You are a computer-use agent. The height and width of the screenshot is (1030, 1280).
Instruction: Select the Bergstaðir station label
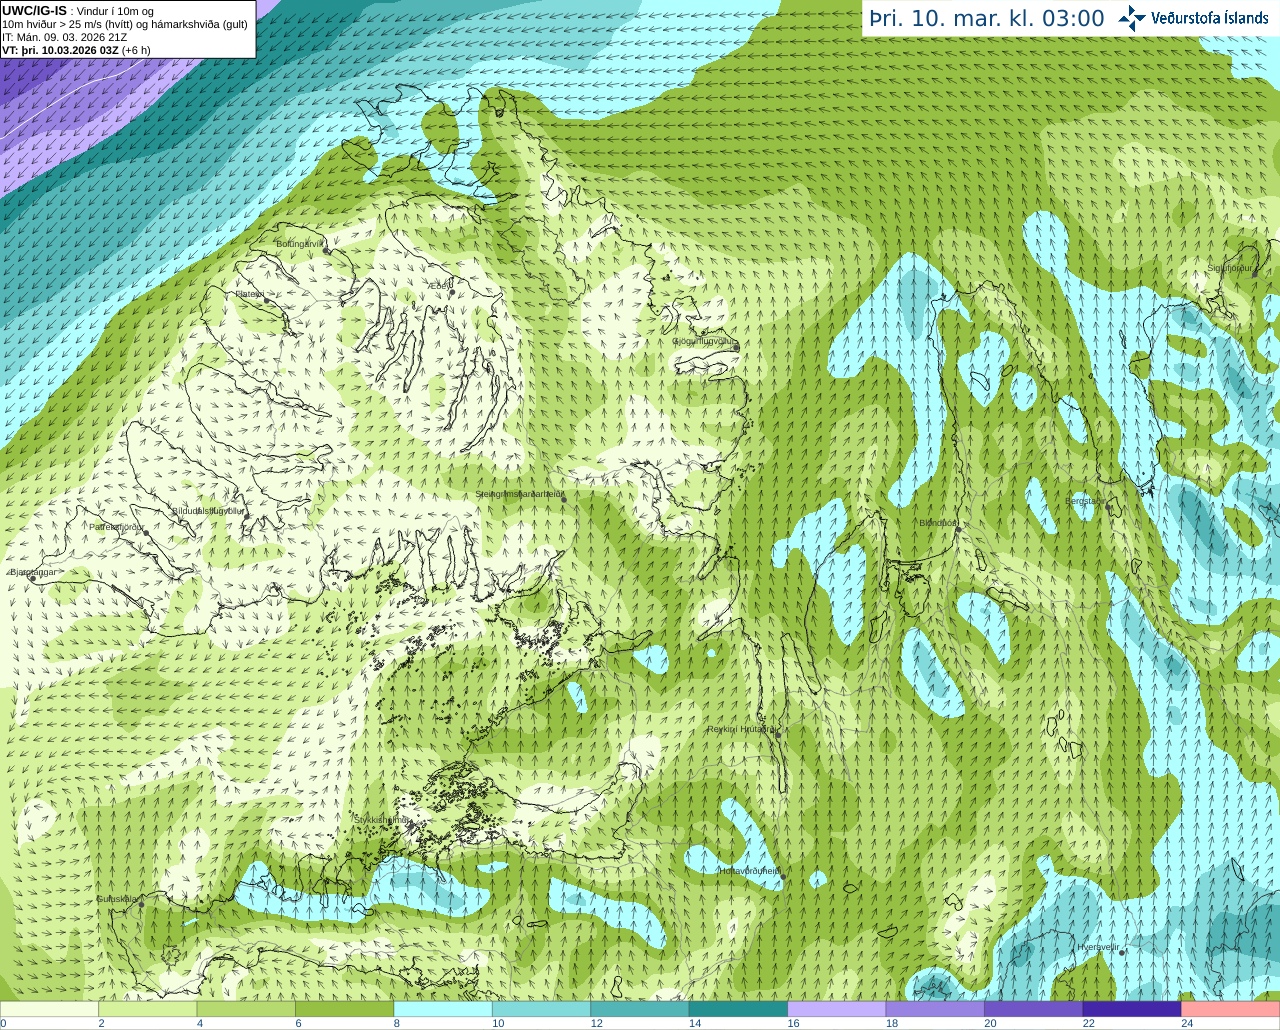1087,501
